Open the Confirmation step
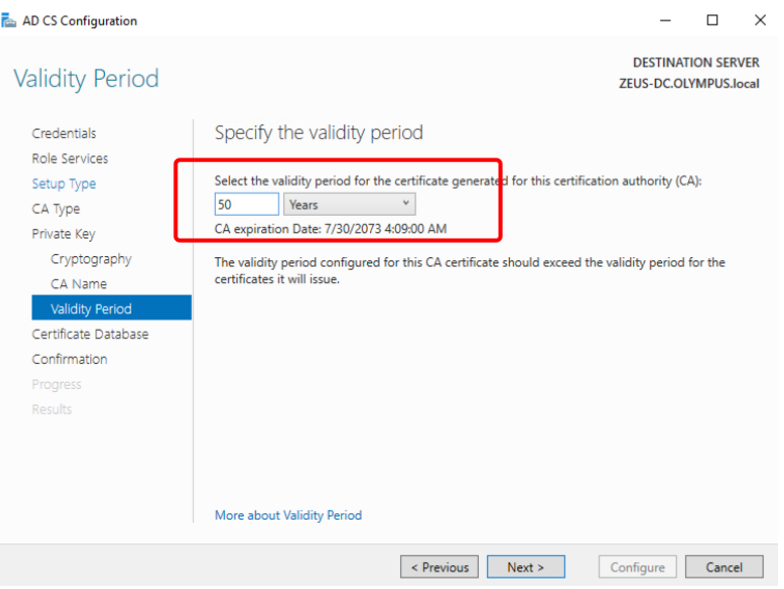The height and width of the screenshot is (589, 784). click(x=70, y=359)
